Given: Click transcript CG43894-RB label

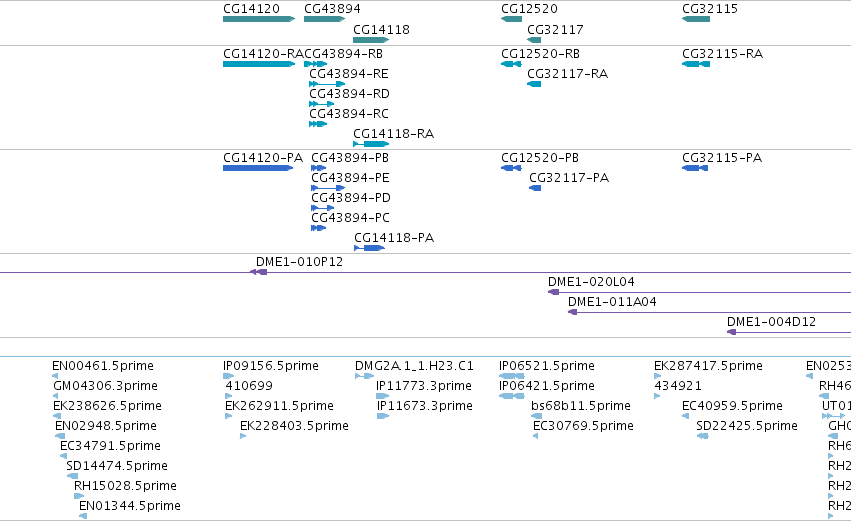Looking at the screenshot, I should coord(343,54).
